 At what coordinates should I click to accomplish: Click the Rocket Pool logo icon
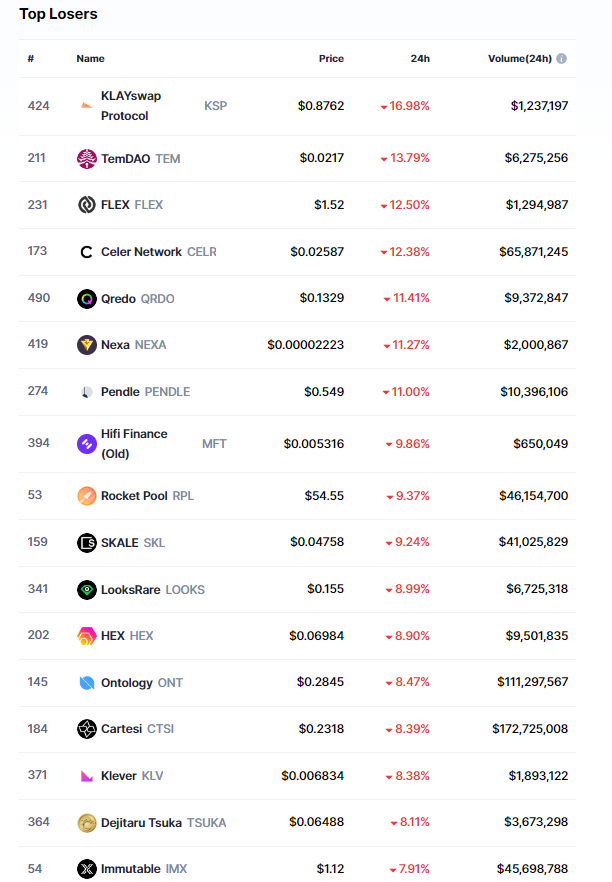[x=87, y=496]
